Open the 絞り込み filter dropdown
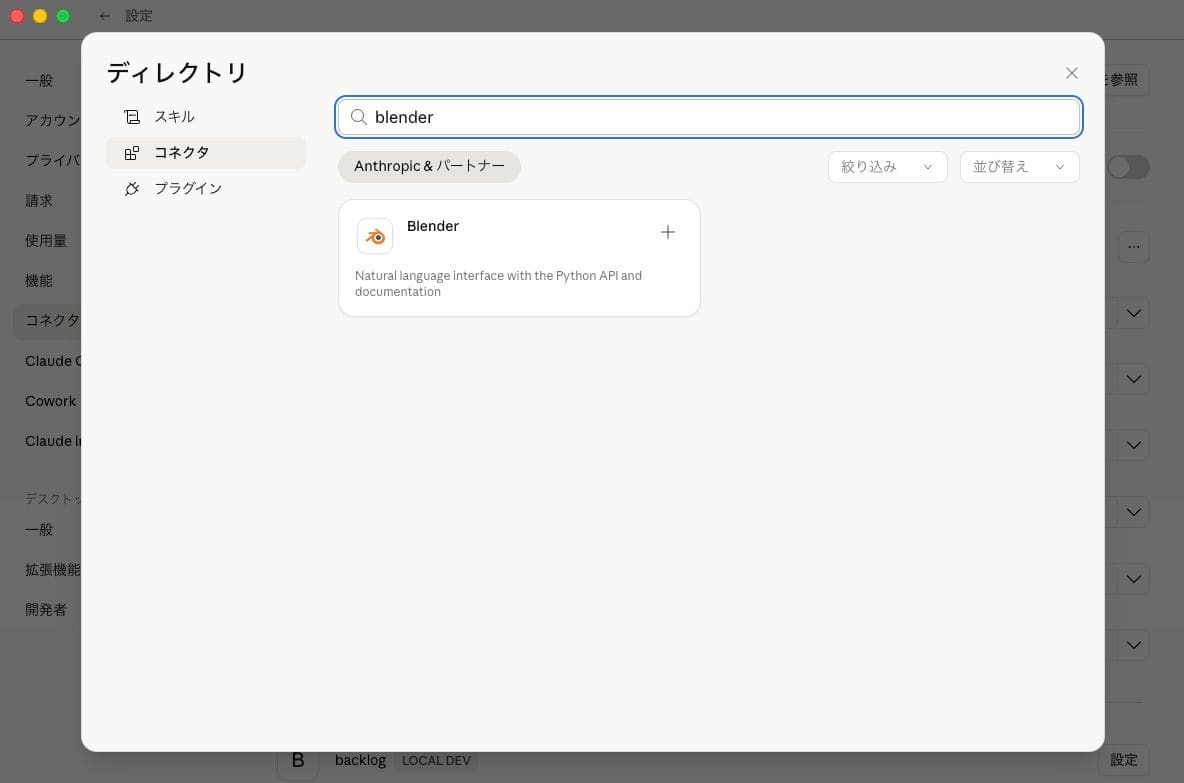The height and width of the screenshot is (783, 1184). click(886, 167)
